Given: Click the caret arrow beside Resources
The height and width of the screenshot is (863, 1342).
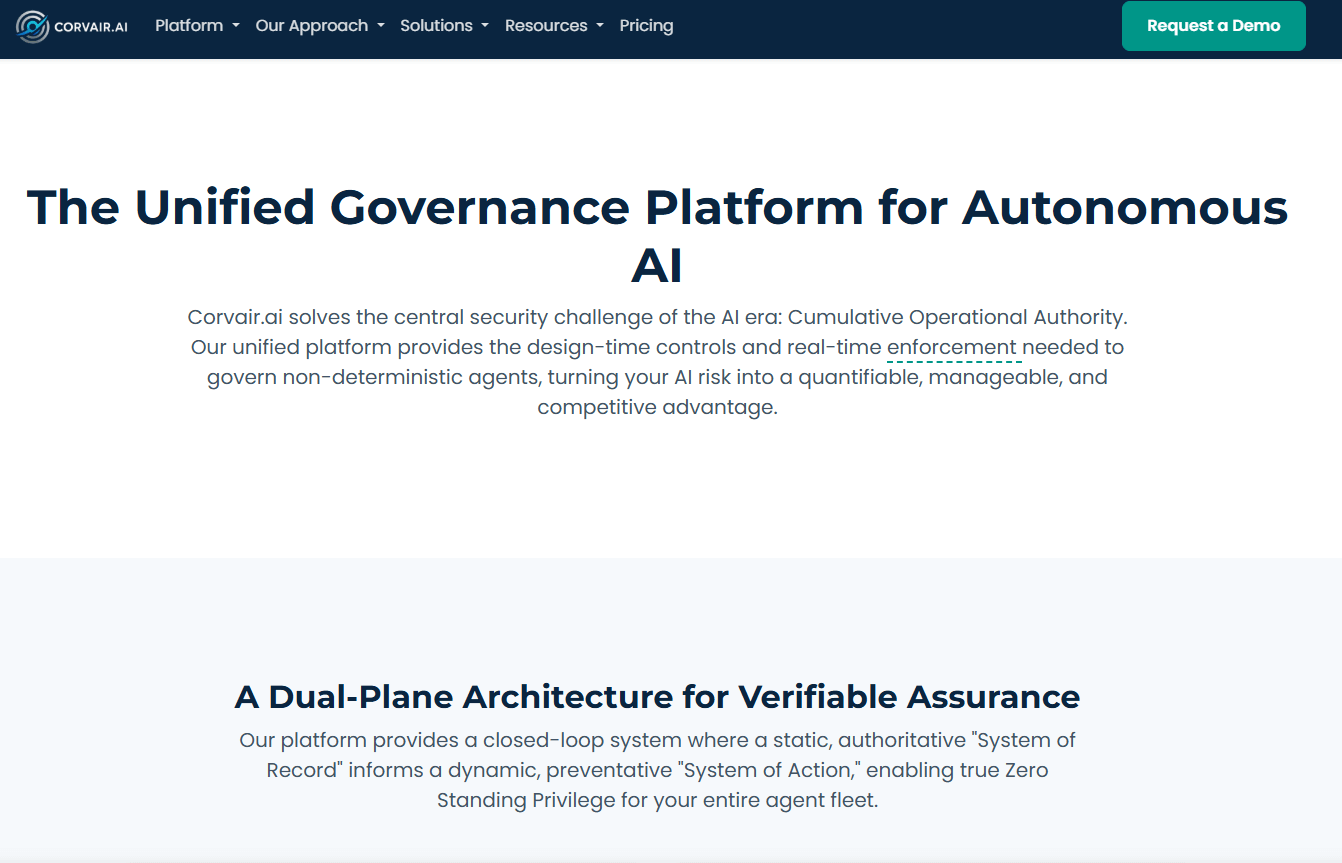Looking at the screenshot, I should (600, 27).
